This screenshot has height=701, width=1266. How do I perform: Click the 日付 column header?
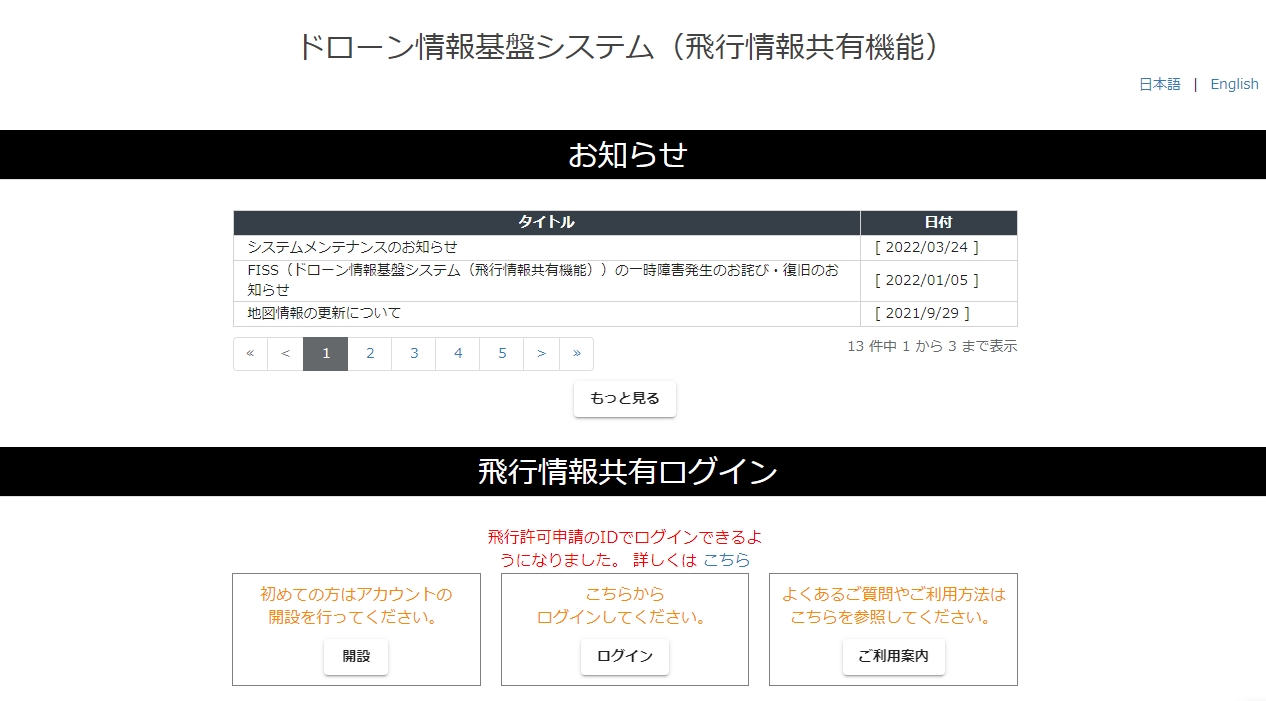[939, 222]
